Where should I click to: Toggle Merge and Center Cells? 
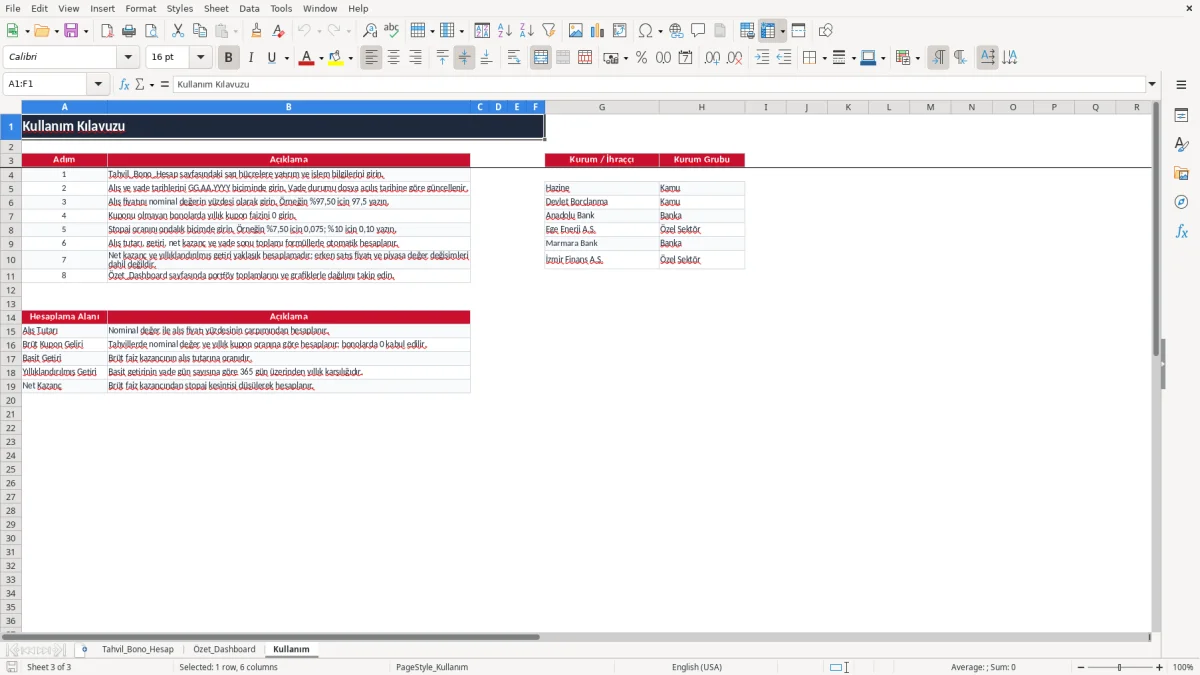click(x=541, y=58)
